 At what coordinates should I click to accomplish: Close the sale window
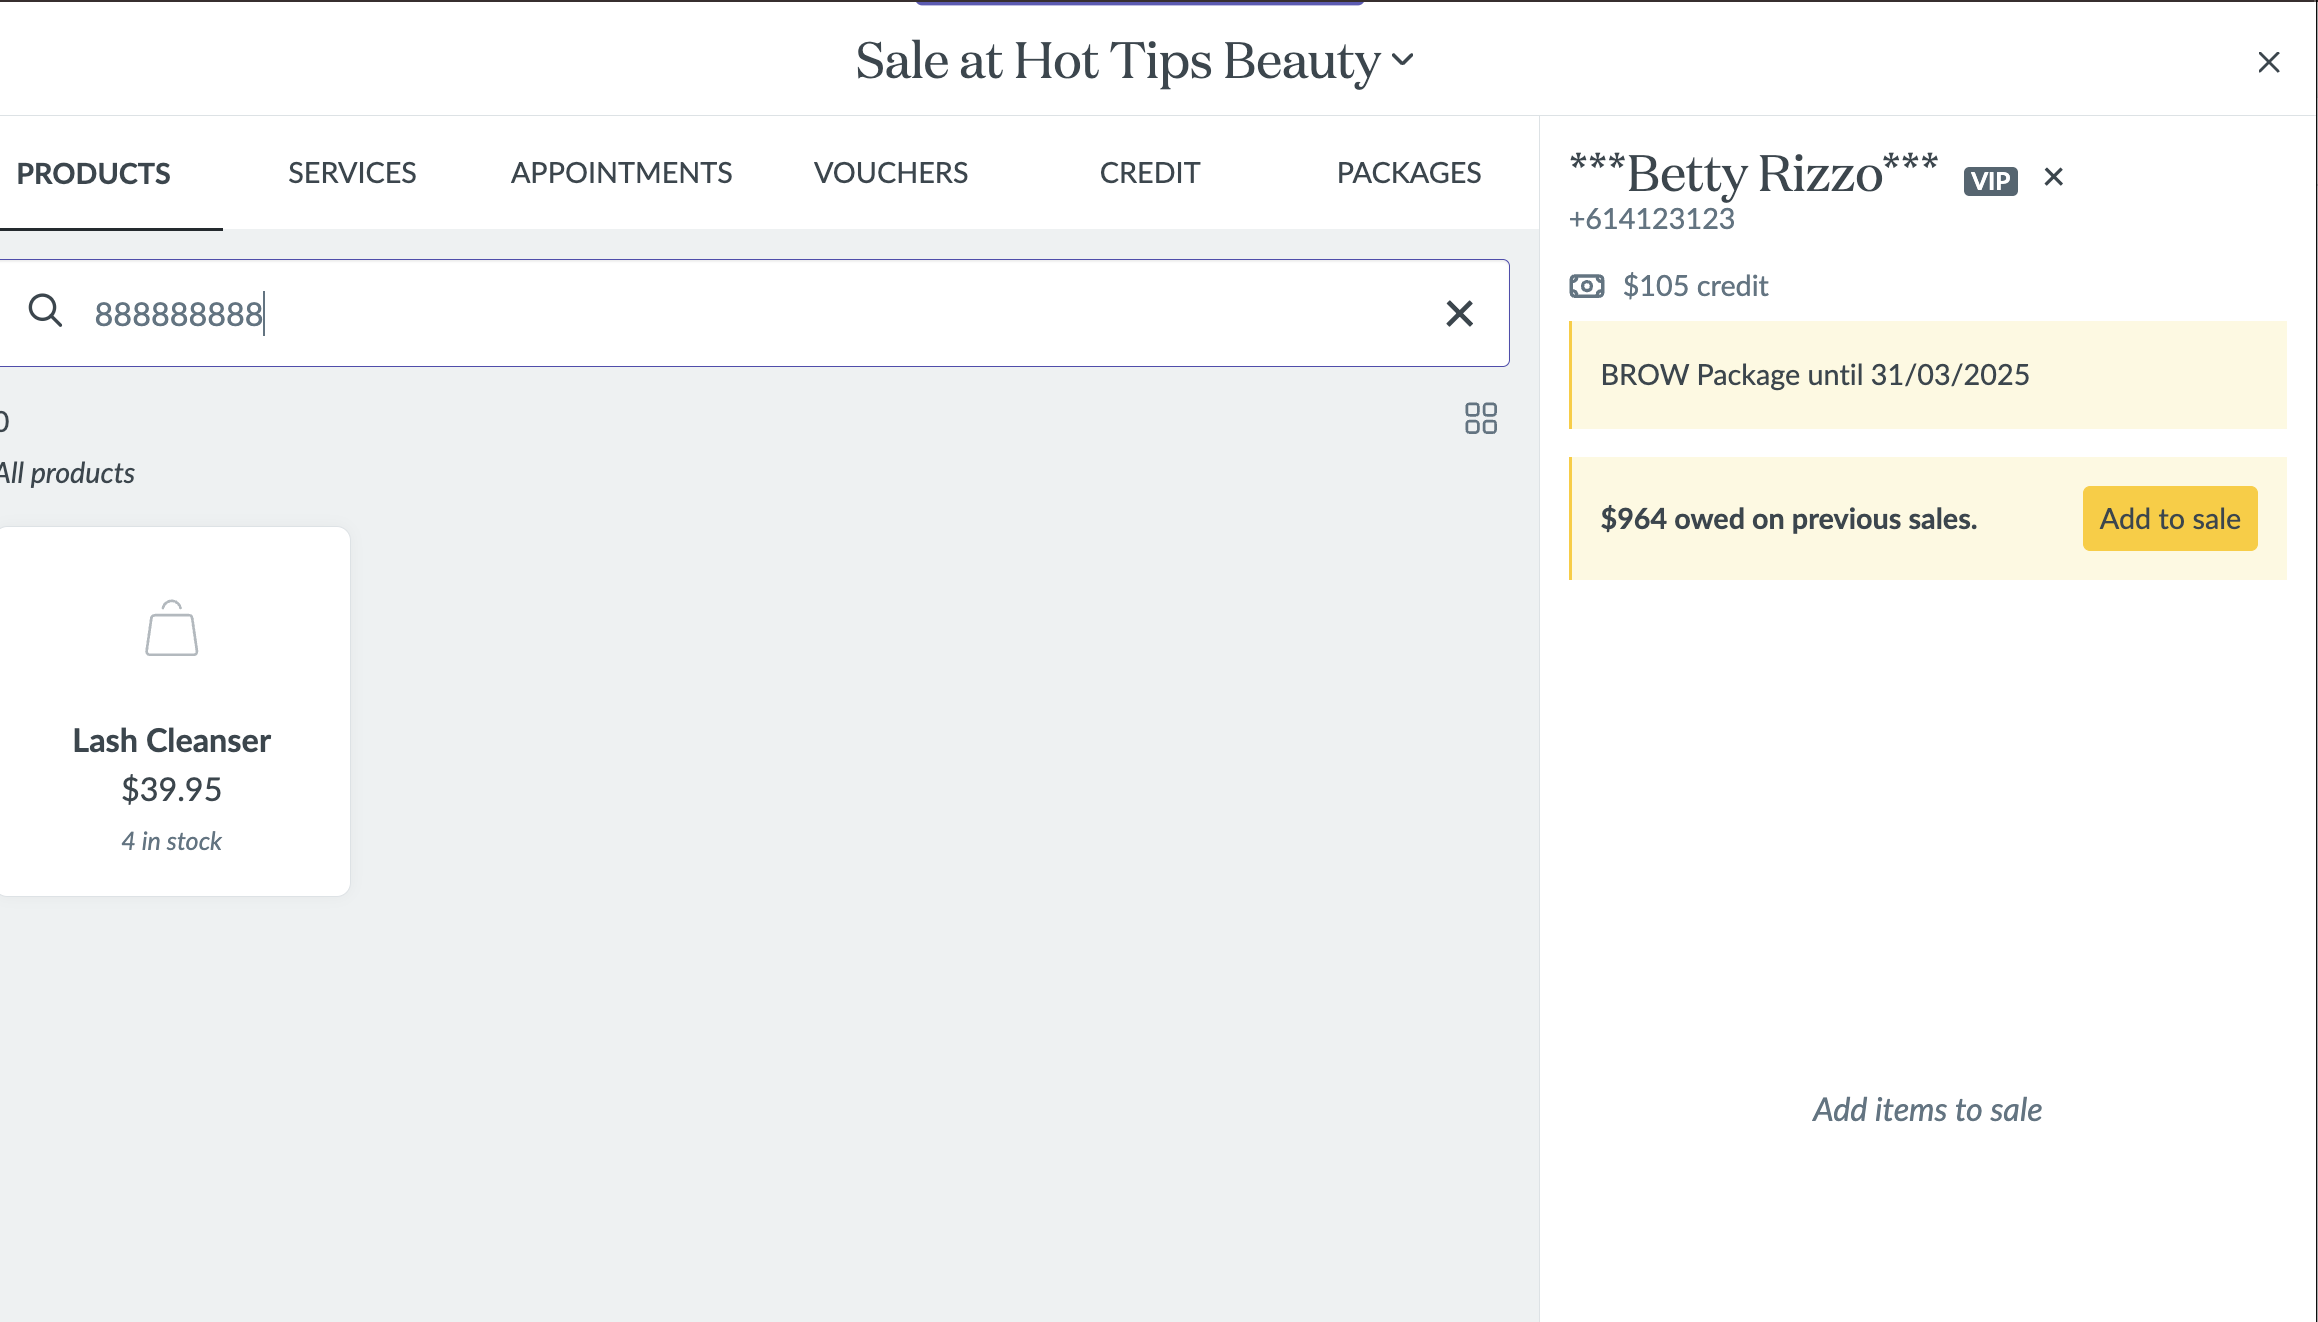(x=2269, y=62)
